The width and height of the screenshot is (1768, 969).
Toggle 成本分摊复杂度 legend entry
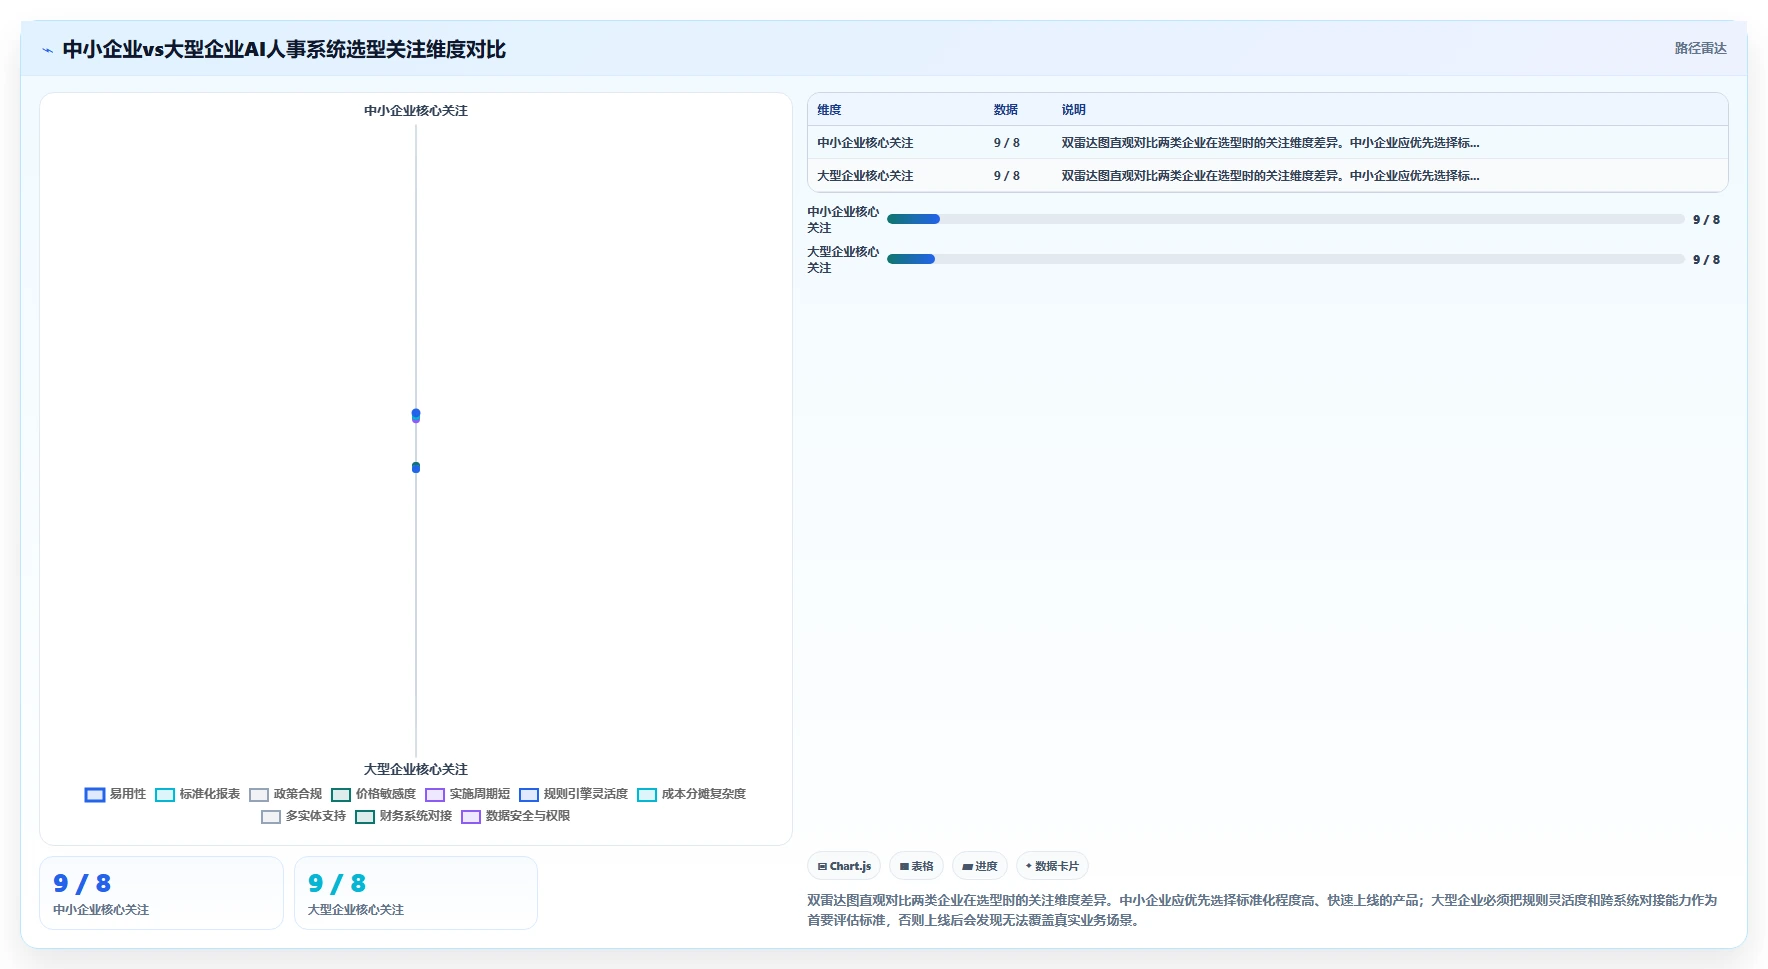click(x=691, y=794)
